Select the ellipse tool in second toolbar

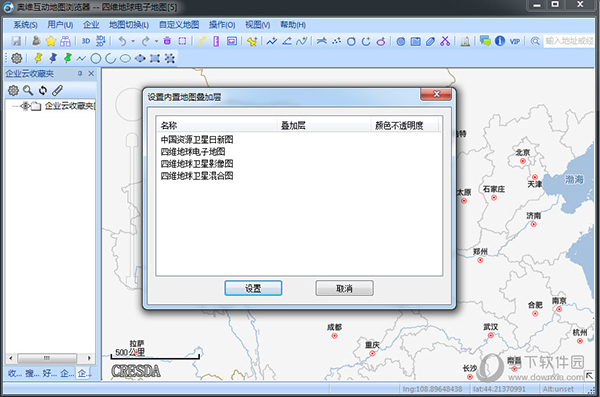tap(125, 59)
